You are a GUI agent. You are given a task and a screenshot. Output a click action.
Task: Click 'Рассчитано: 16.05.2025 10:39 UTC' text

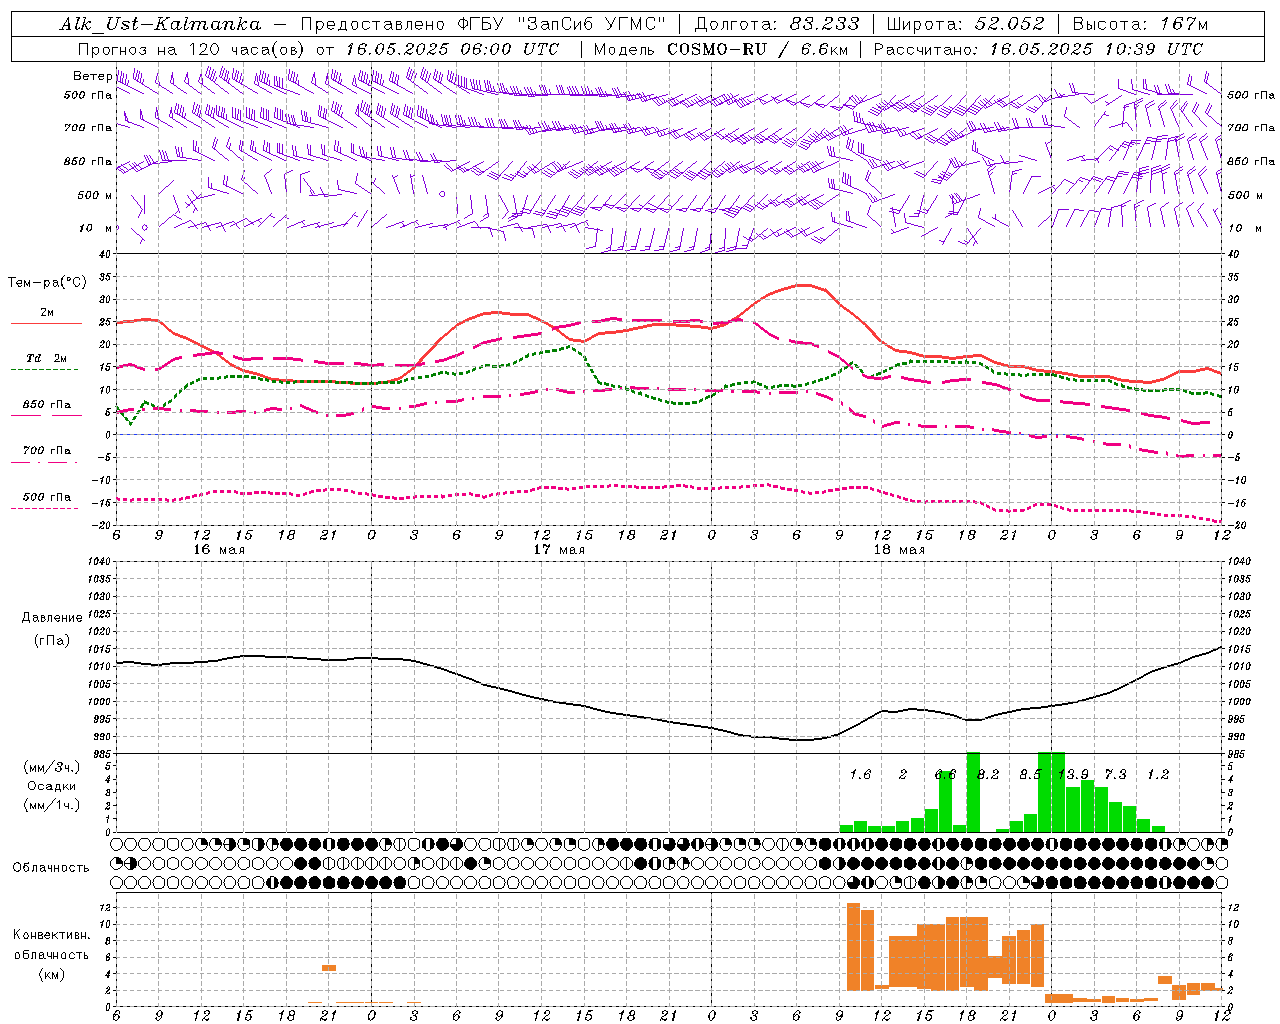[x=1038, y=49]
